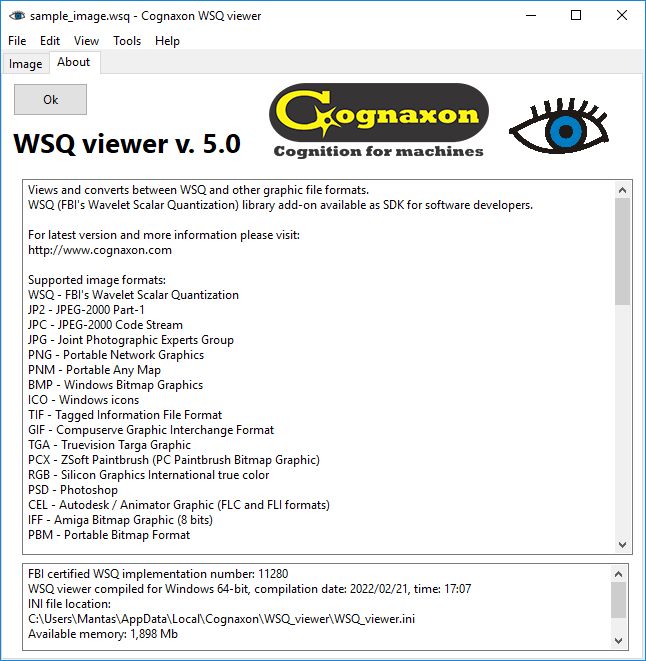This screenshot has height=661, width=646.
Task: Click the compilation date 2022/02/21 line
Action: [250, 589]
